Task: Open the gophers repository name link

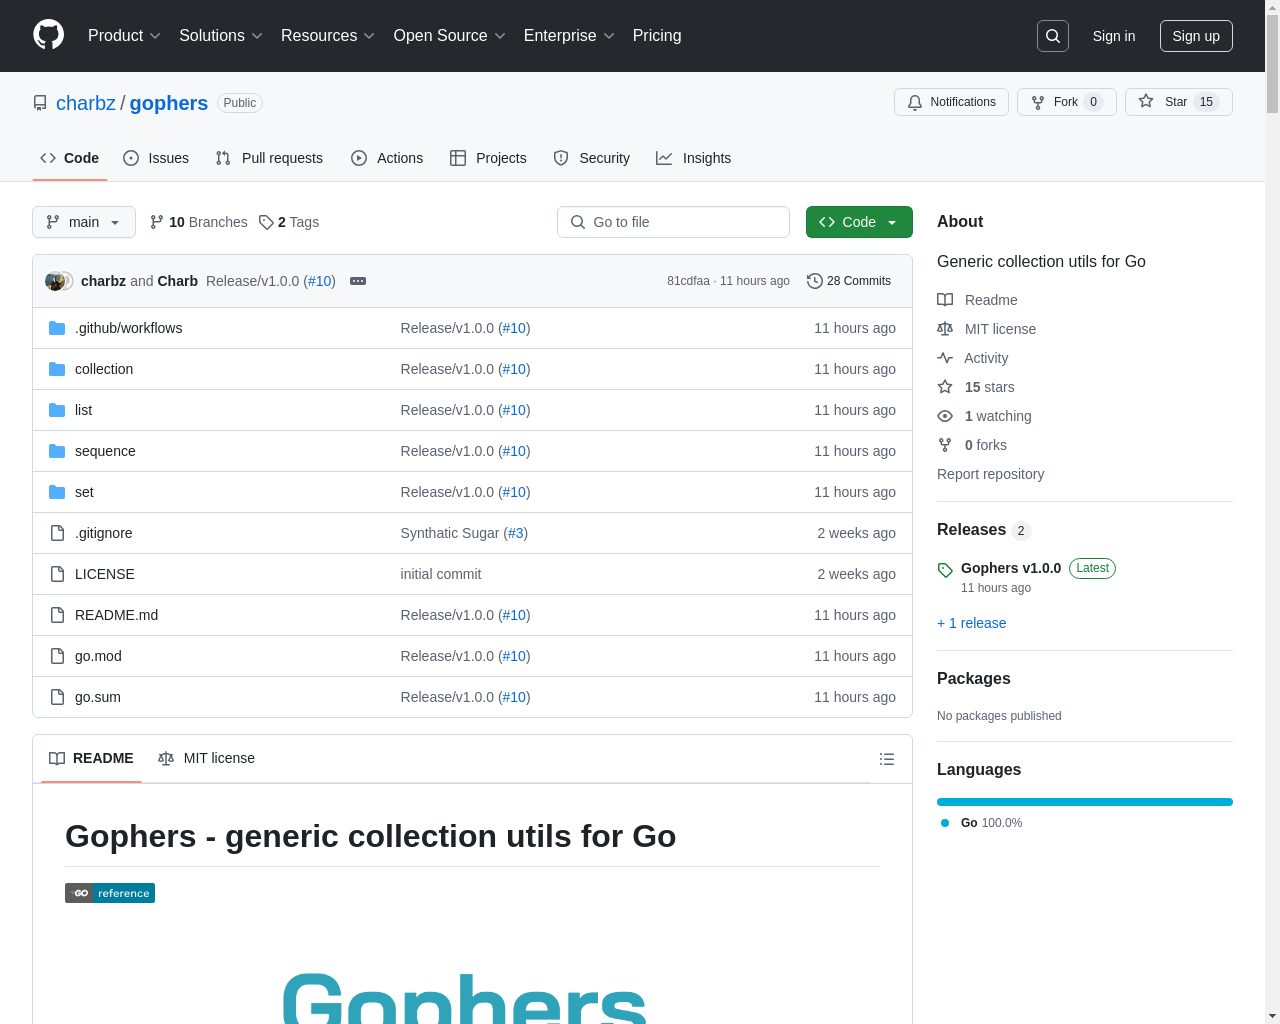Action: pos(169,103)
